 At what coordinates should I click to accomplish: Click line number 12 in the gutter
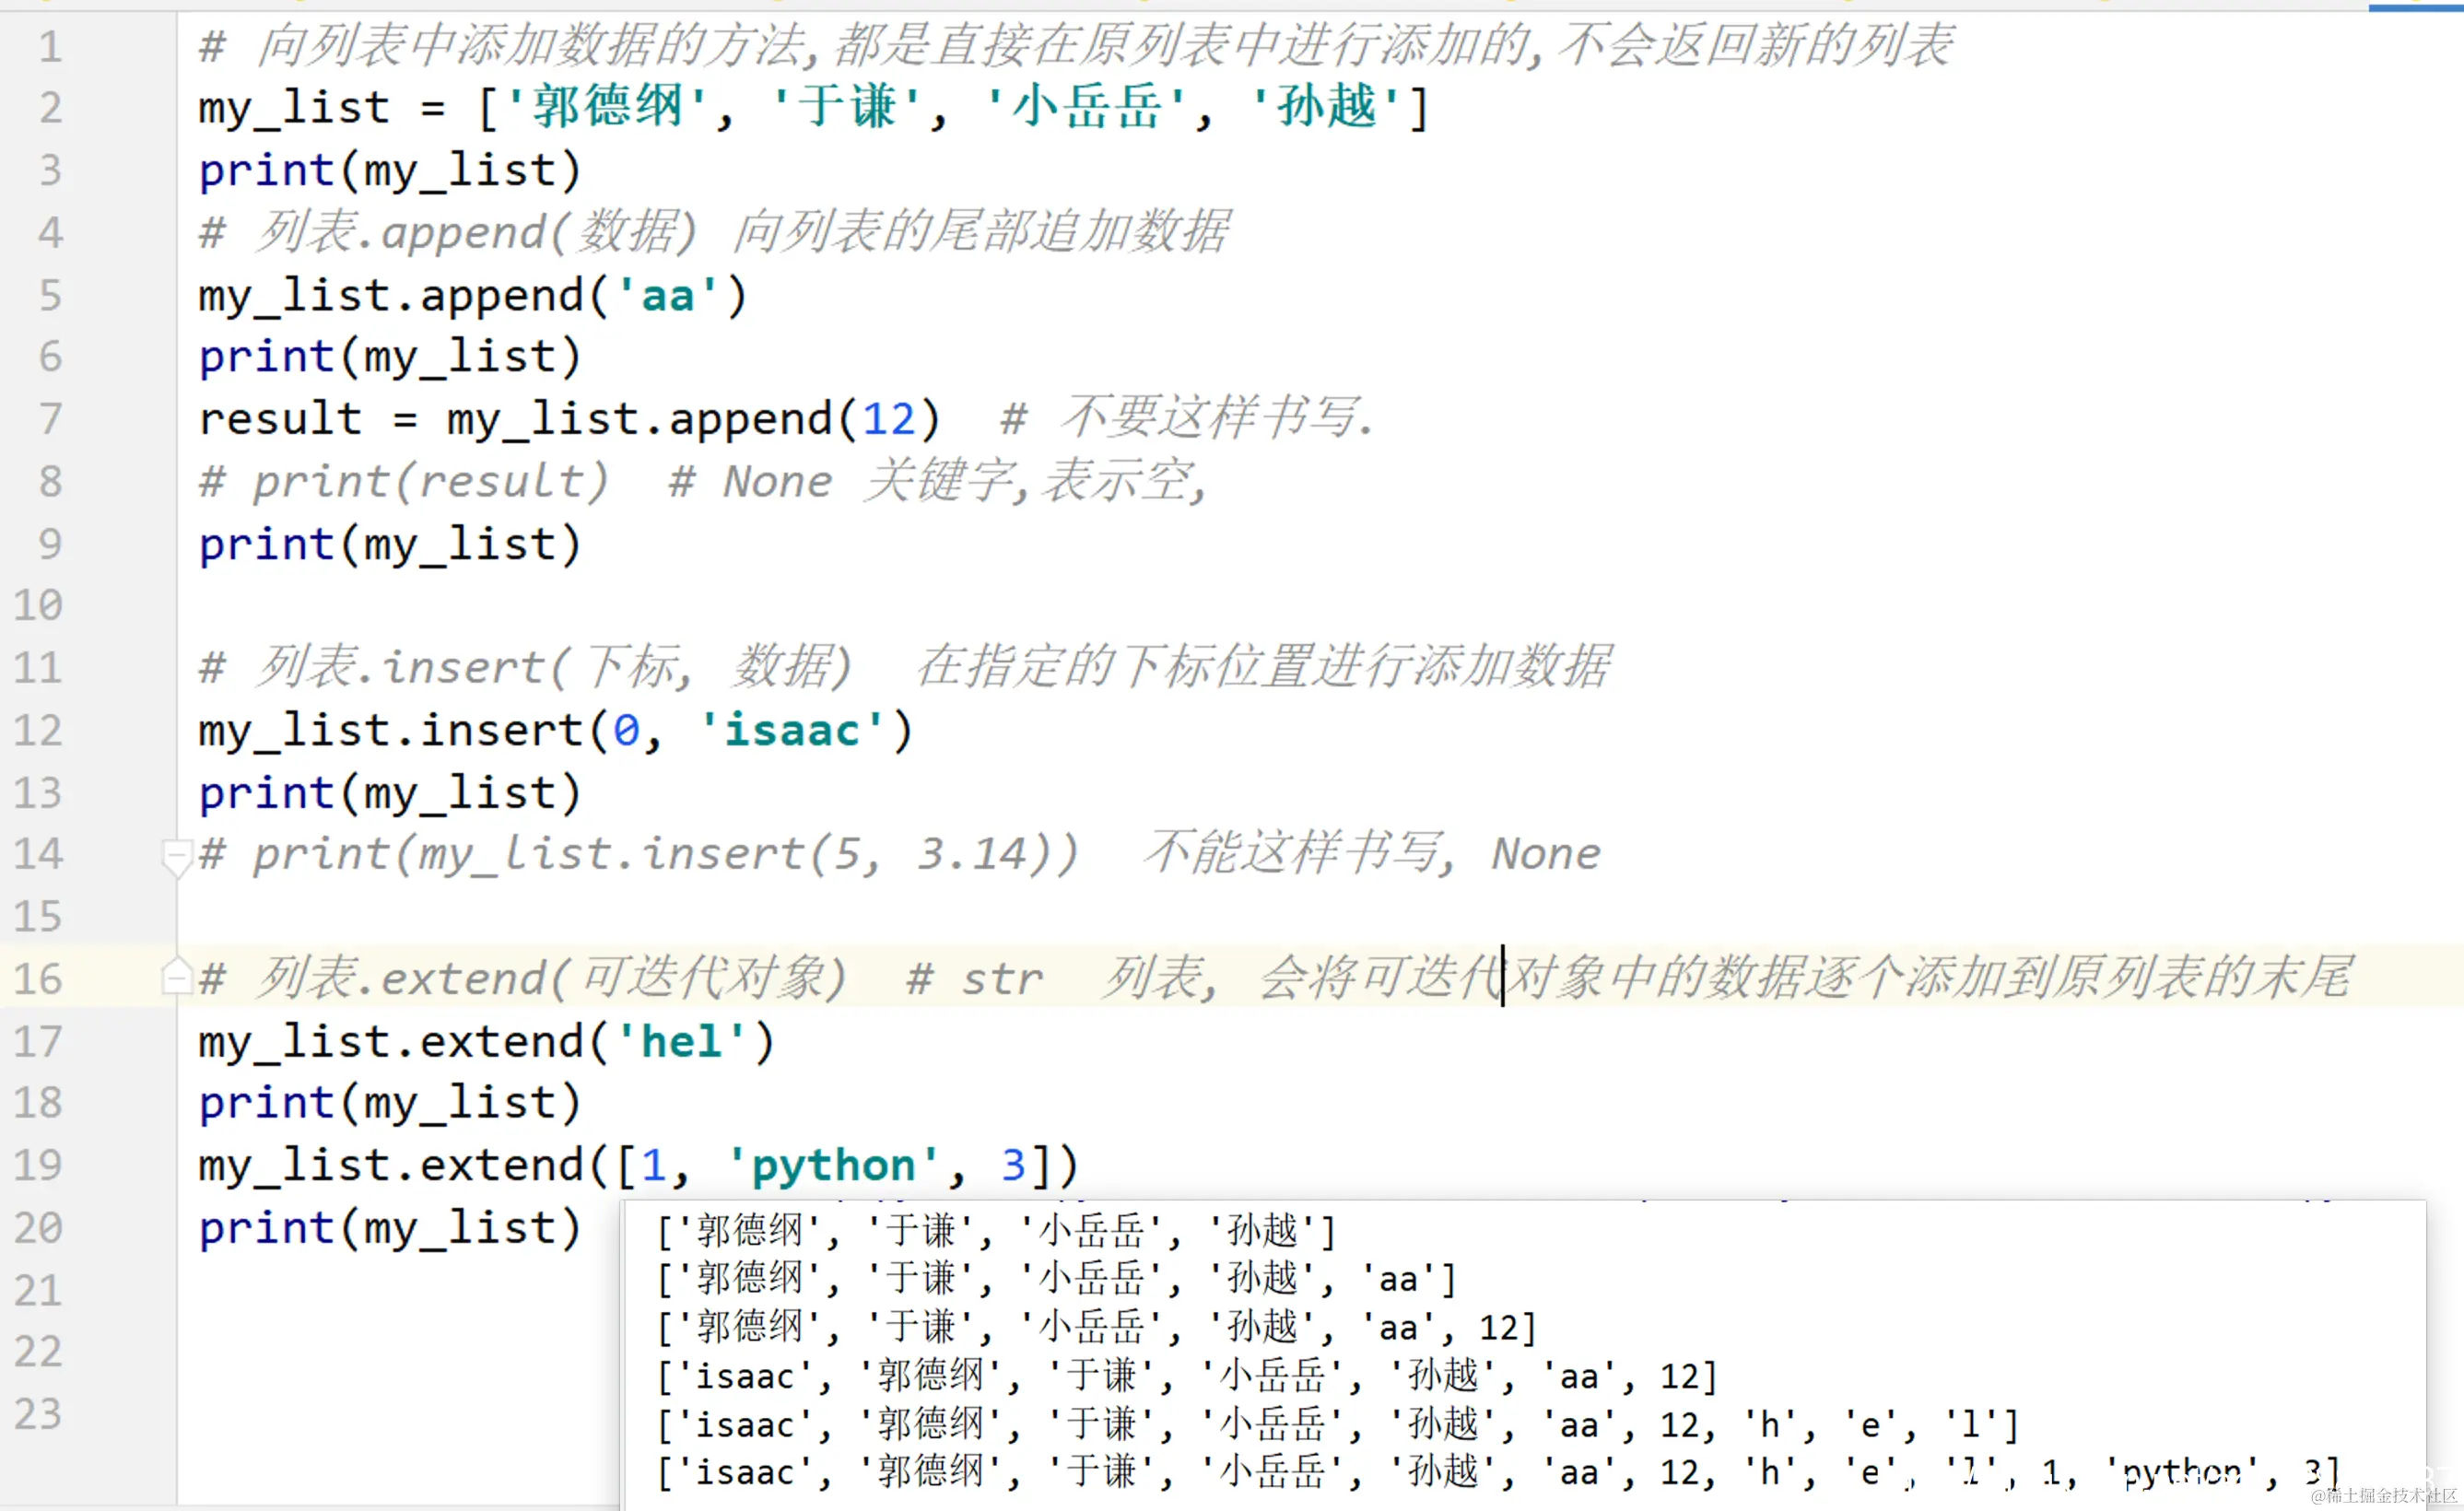(38, 731)
